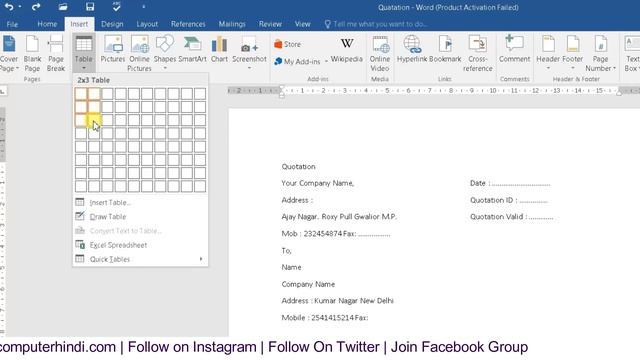Open the Page Number menu
Viewport: 640px width, 360px height.
click(600, 53)
